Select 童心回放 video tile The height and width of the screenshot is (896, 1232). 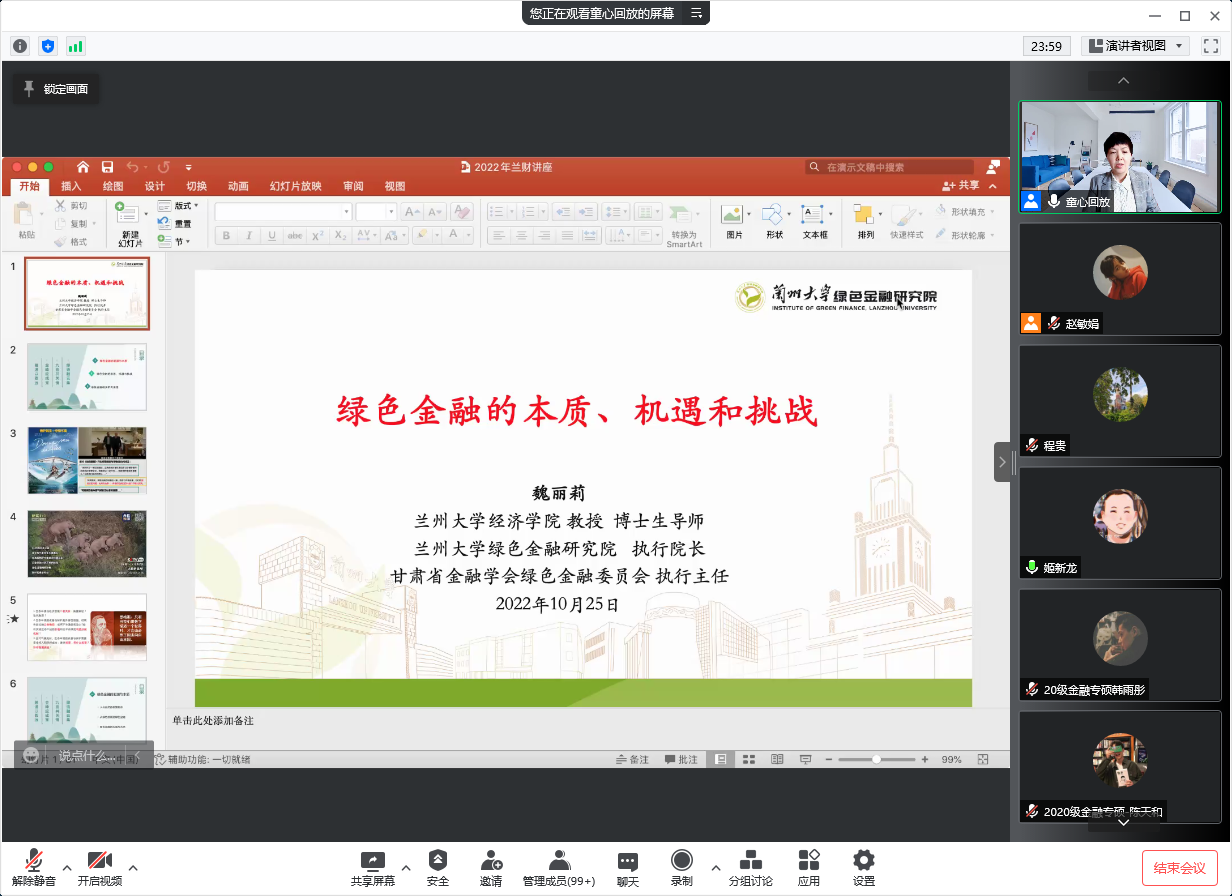click(1120, 157)
